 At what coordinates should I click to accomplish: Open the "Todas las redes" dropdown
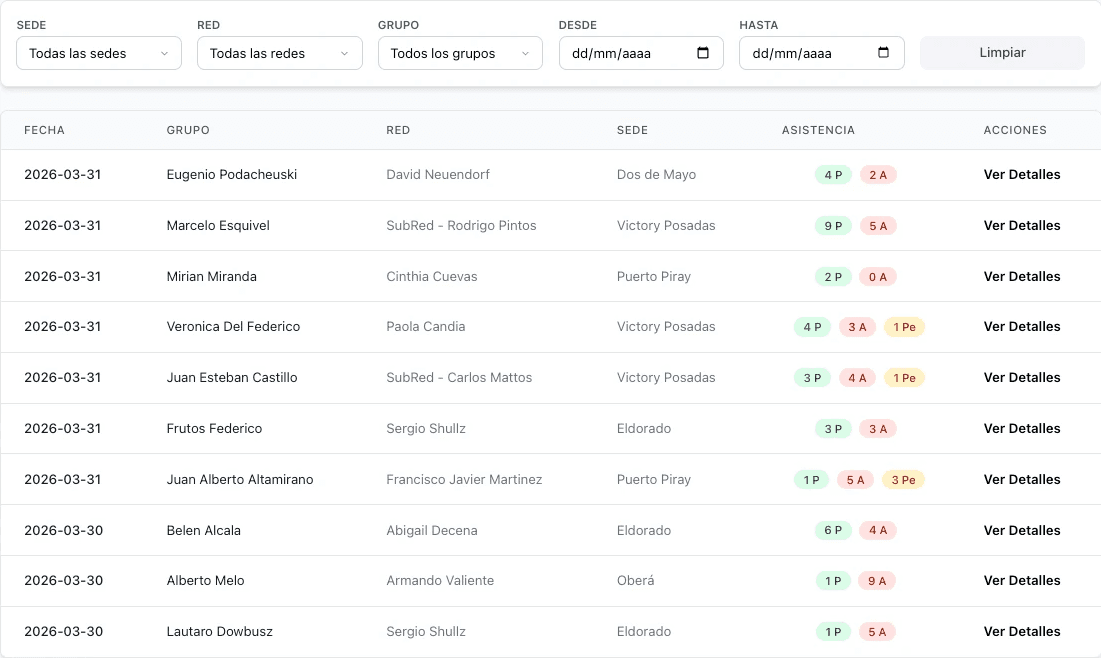tap(279, 52)
